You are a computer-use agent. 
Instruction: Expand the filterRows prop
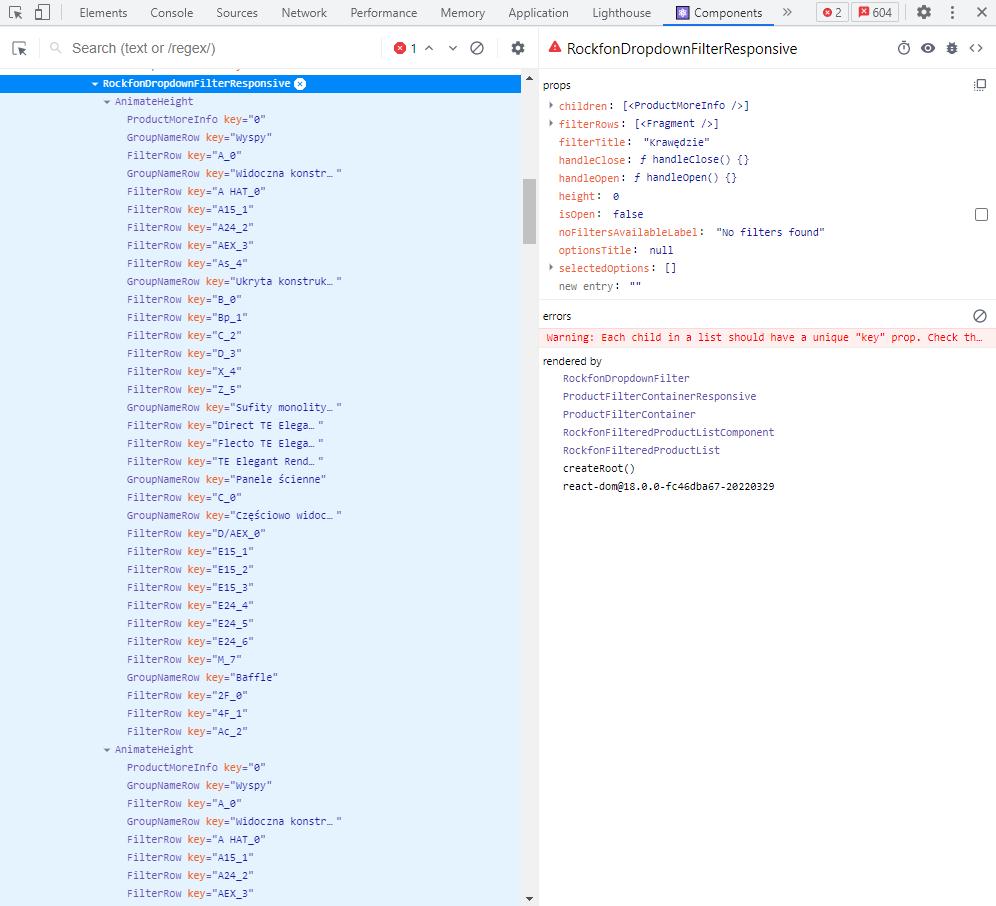(551, 123)
